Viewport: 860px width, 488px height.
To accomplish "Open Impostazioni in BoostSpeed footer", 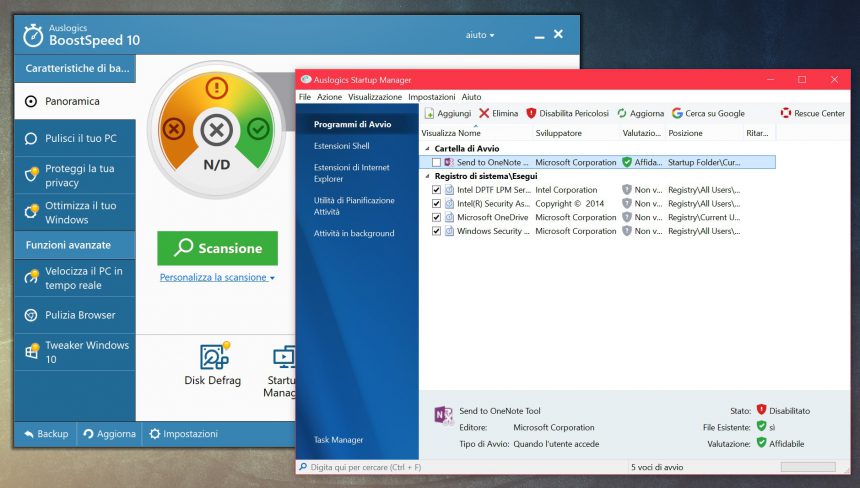I will [183, 434].
